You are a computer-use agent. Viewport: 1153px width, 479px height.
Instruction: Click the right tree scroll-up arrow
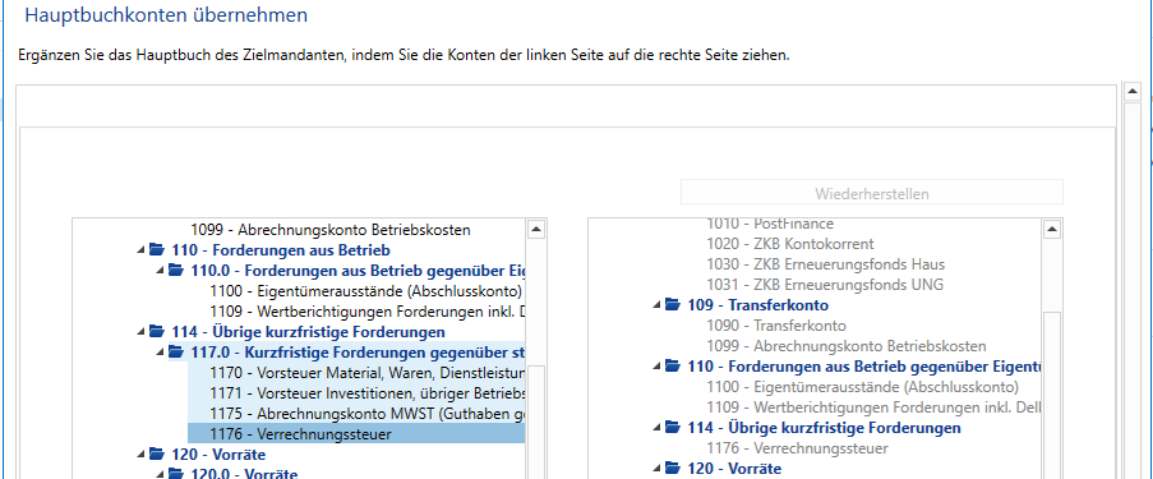[1052, 230]
